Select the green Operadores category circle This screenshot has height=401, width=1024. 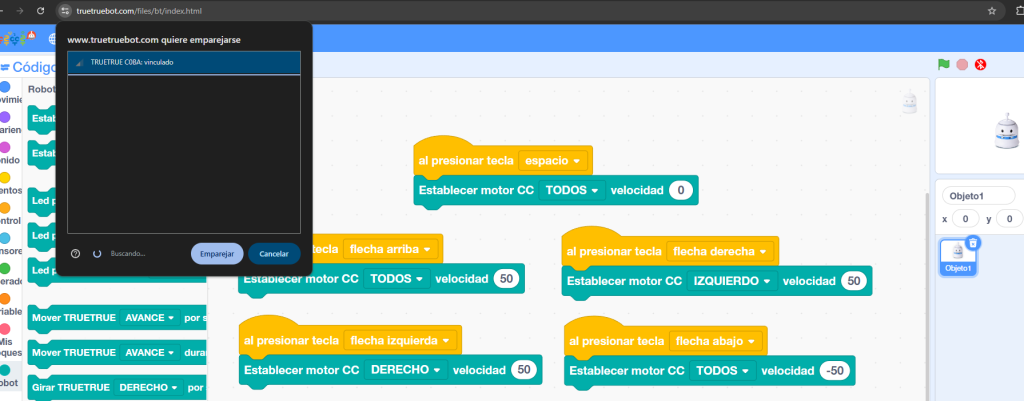click(5, 268)
